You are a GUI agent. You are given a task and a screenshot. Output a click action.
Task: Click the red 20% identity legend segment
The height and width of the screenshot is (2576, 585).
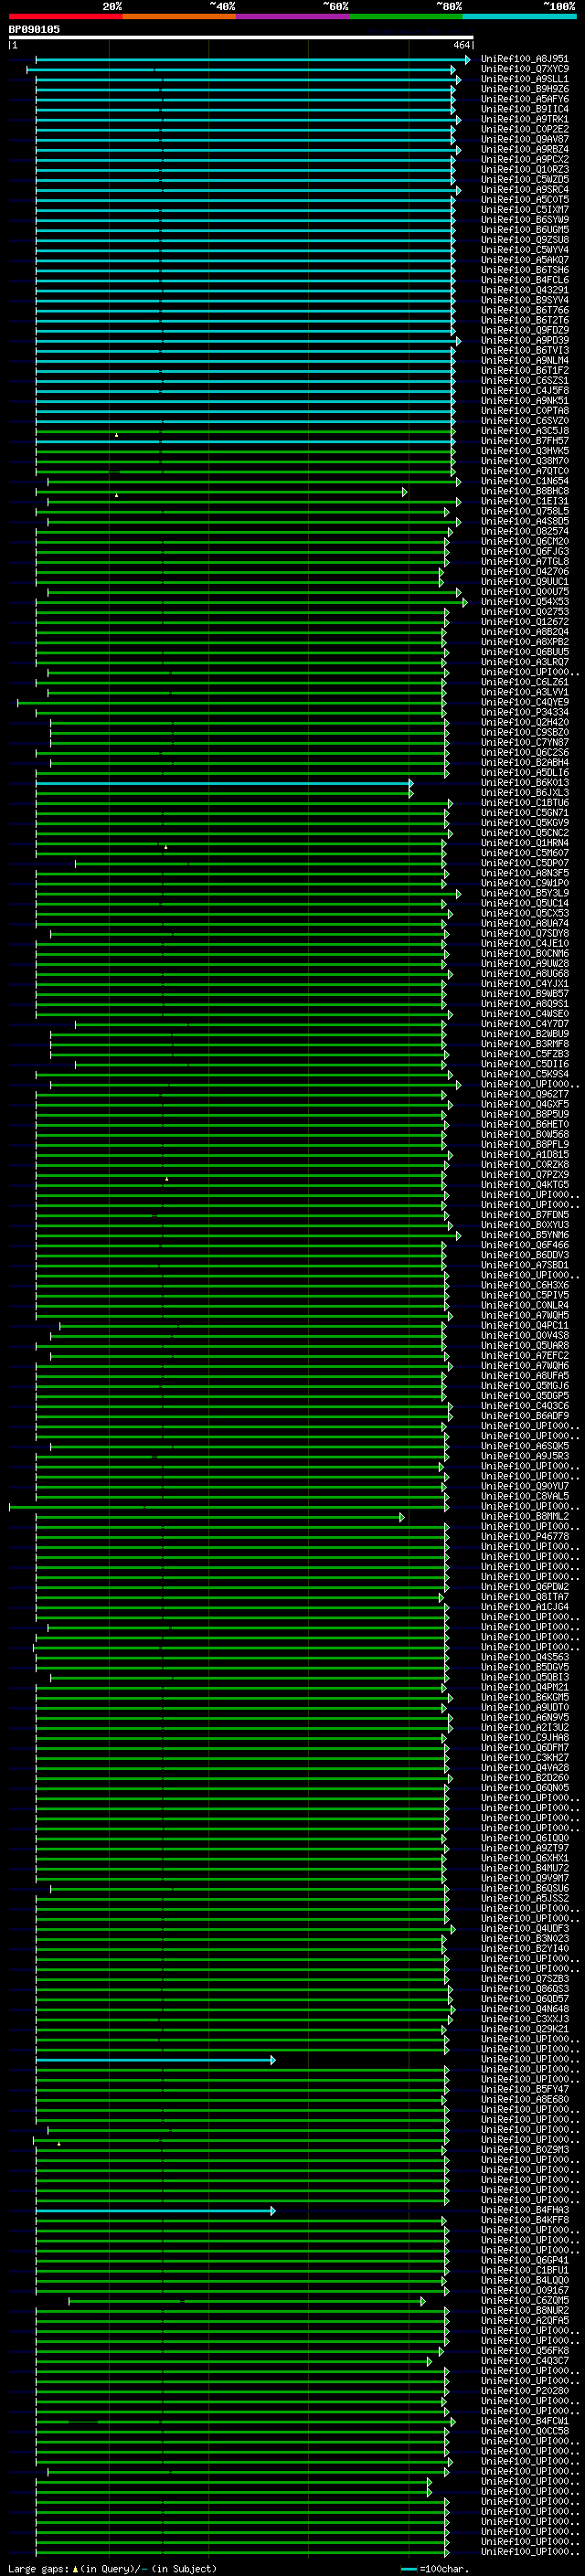[x=66, y=16]
